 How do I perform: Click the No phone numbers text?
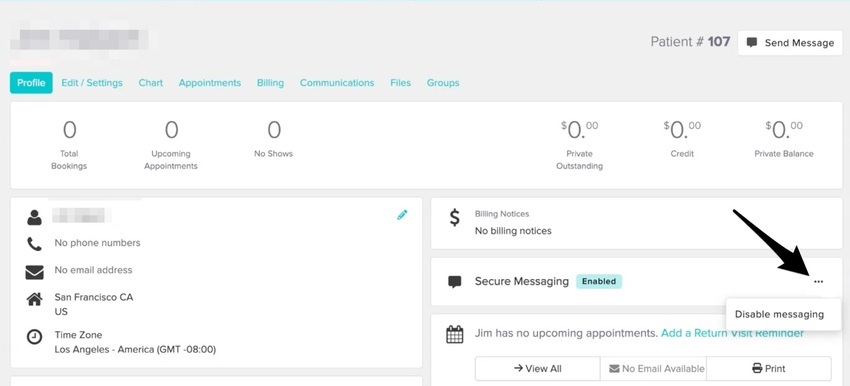click(x=98, y=243)
